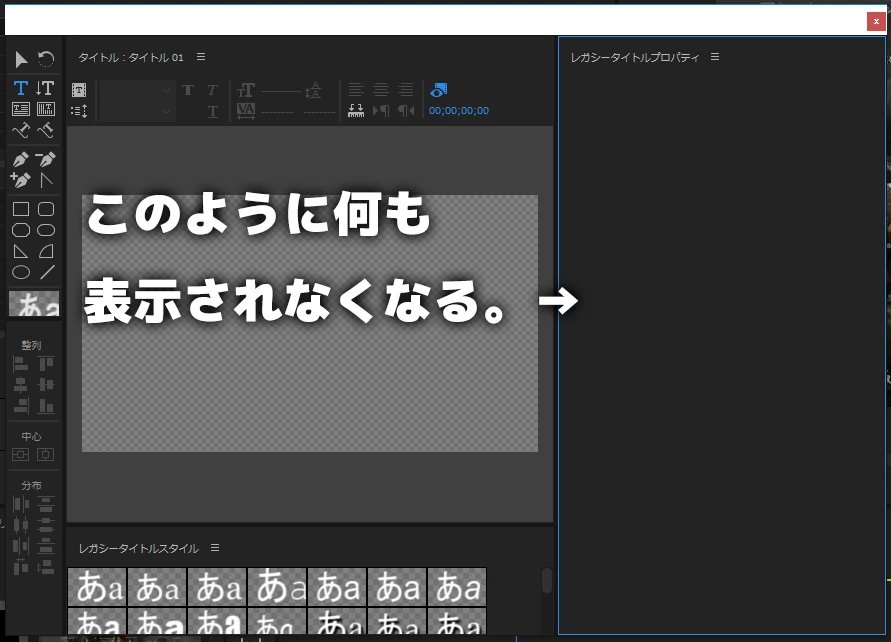
Task: Choose the horizontal Type tool
Action: 21,88
